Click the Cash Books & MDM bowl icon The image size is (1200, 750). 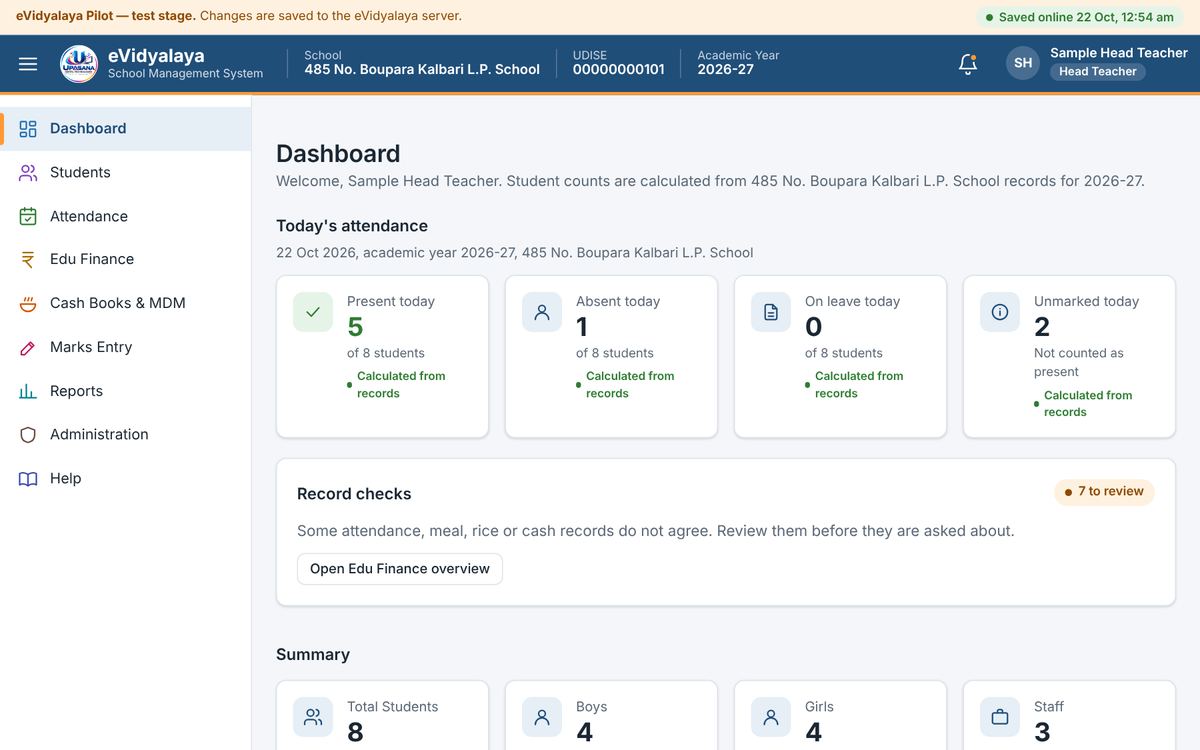[28, 303]
